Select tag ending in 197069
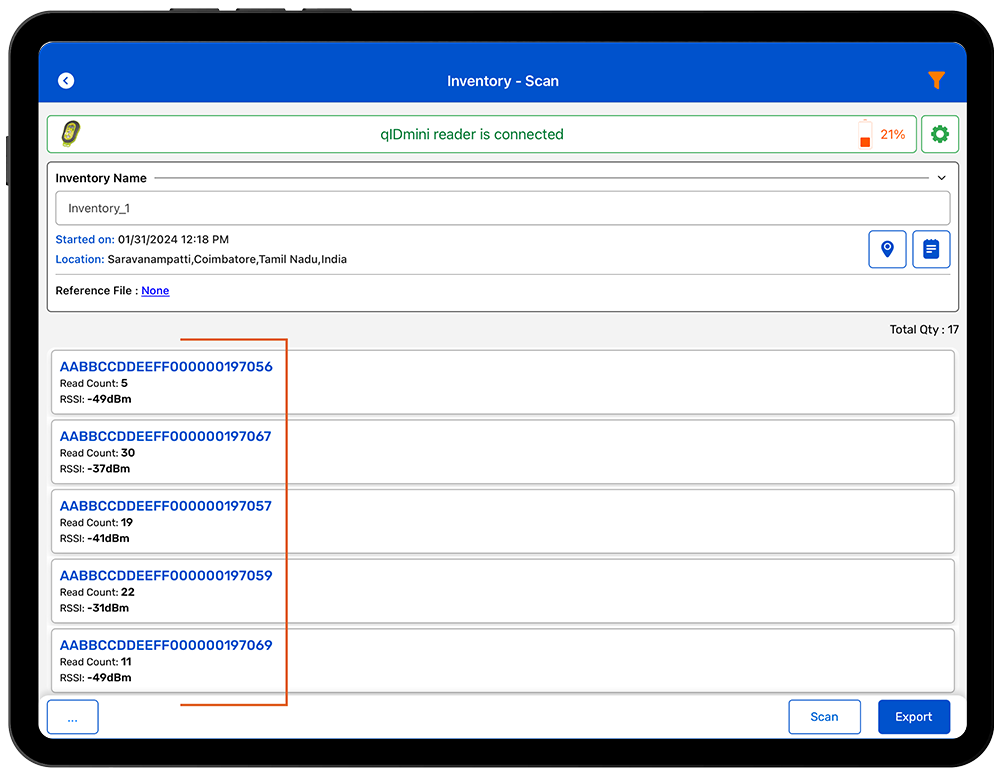The height and width of the screenshot is (774, 1000). (x=502, y=660)
